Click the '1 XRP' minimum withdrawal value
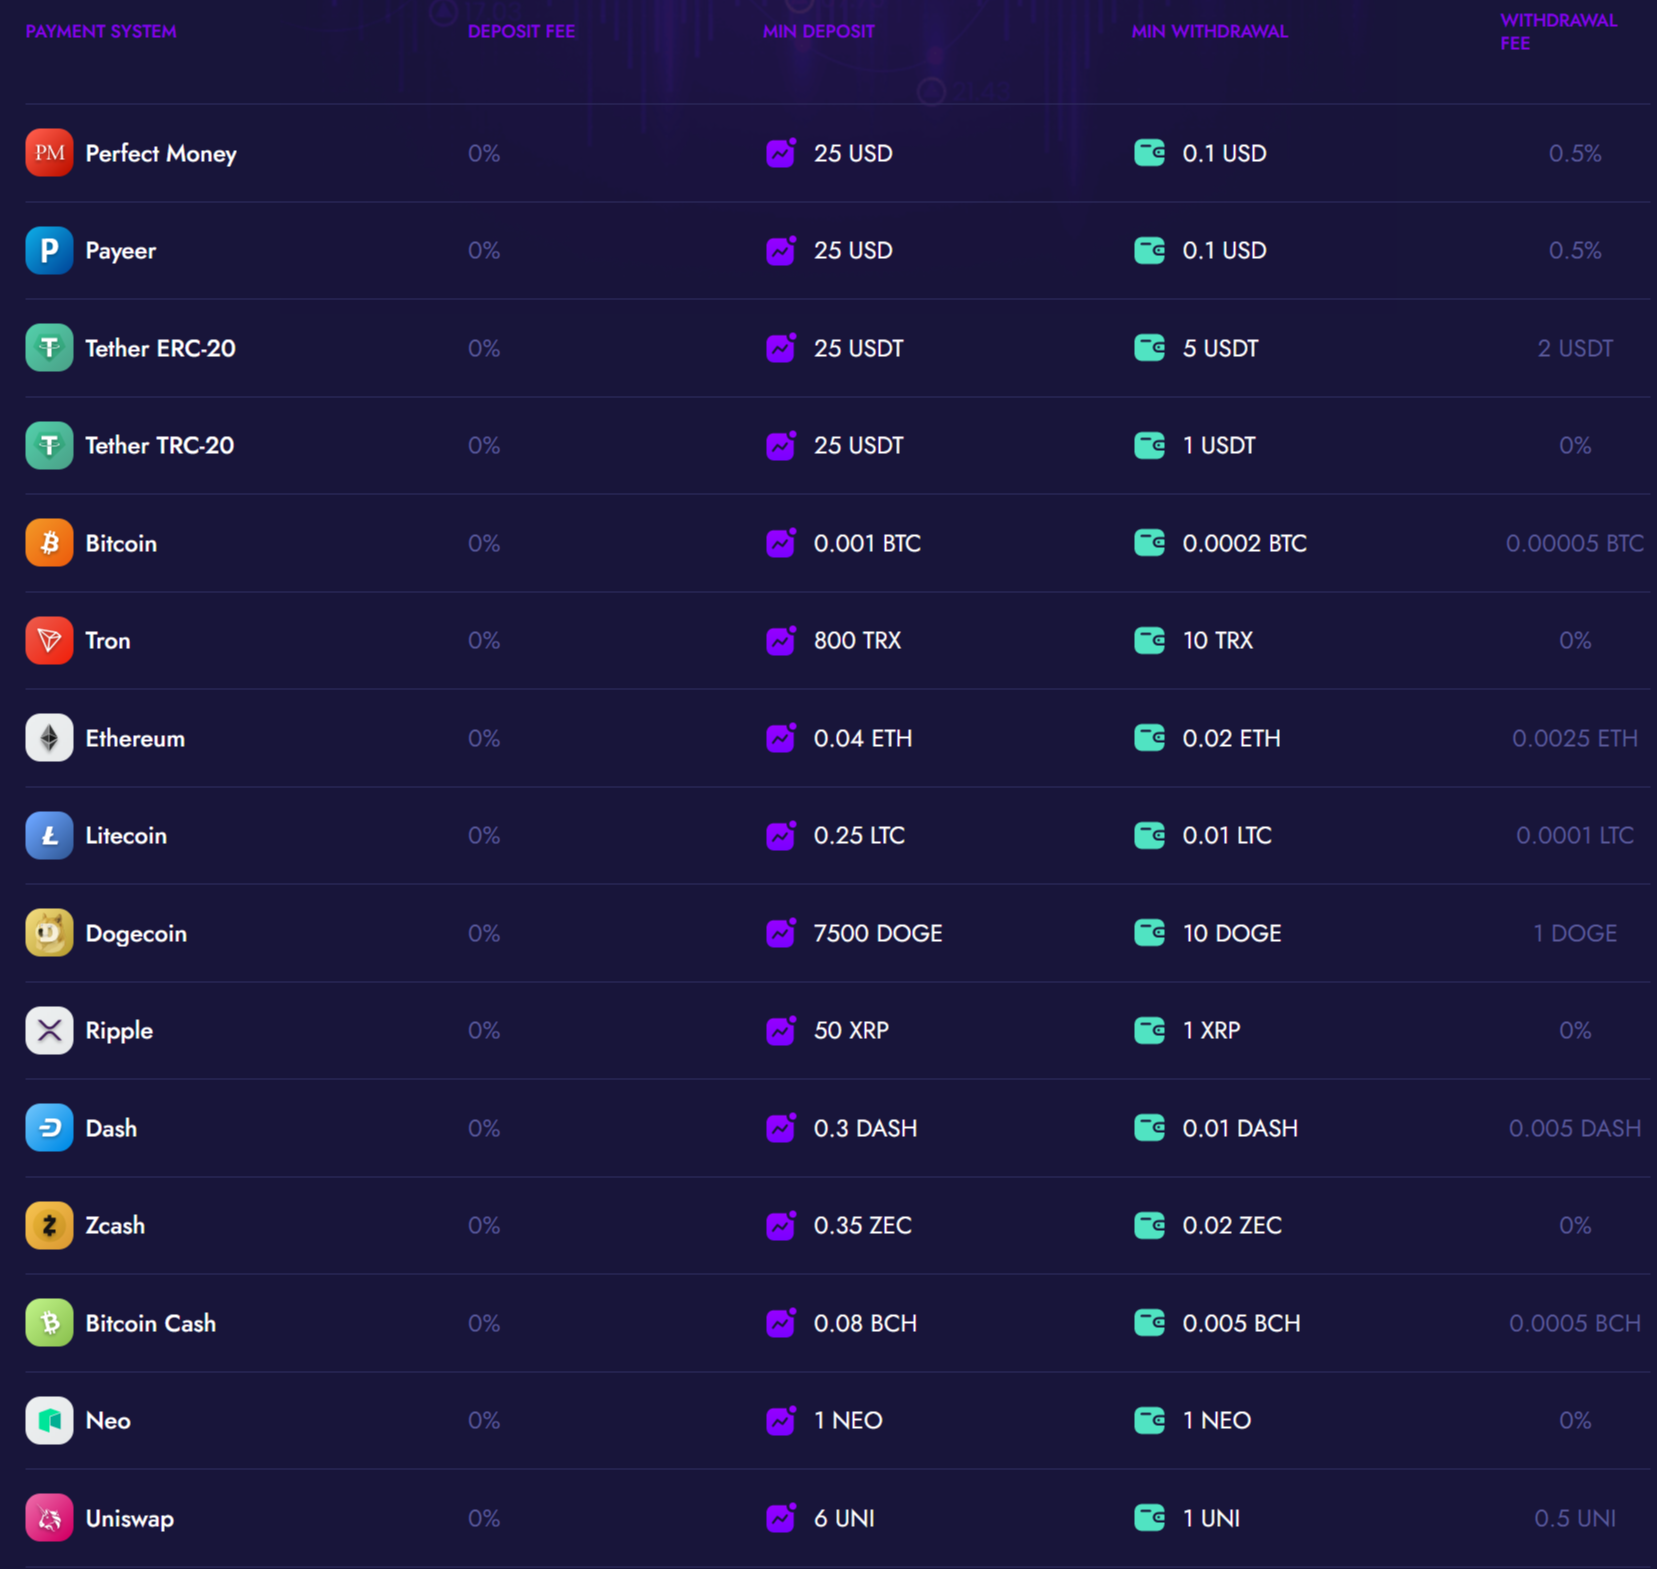The image size is (1657, 1569). pyautogui.click(x=1212, y=1030)
